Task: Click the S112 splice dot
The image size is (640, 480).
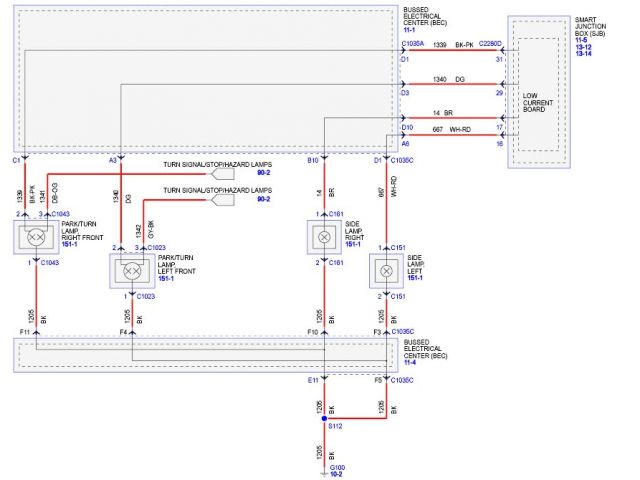Action: point(324,420)
